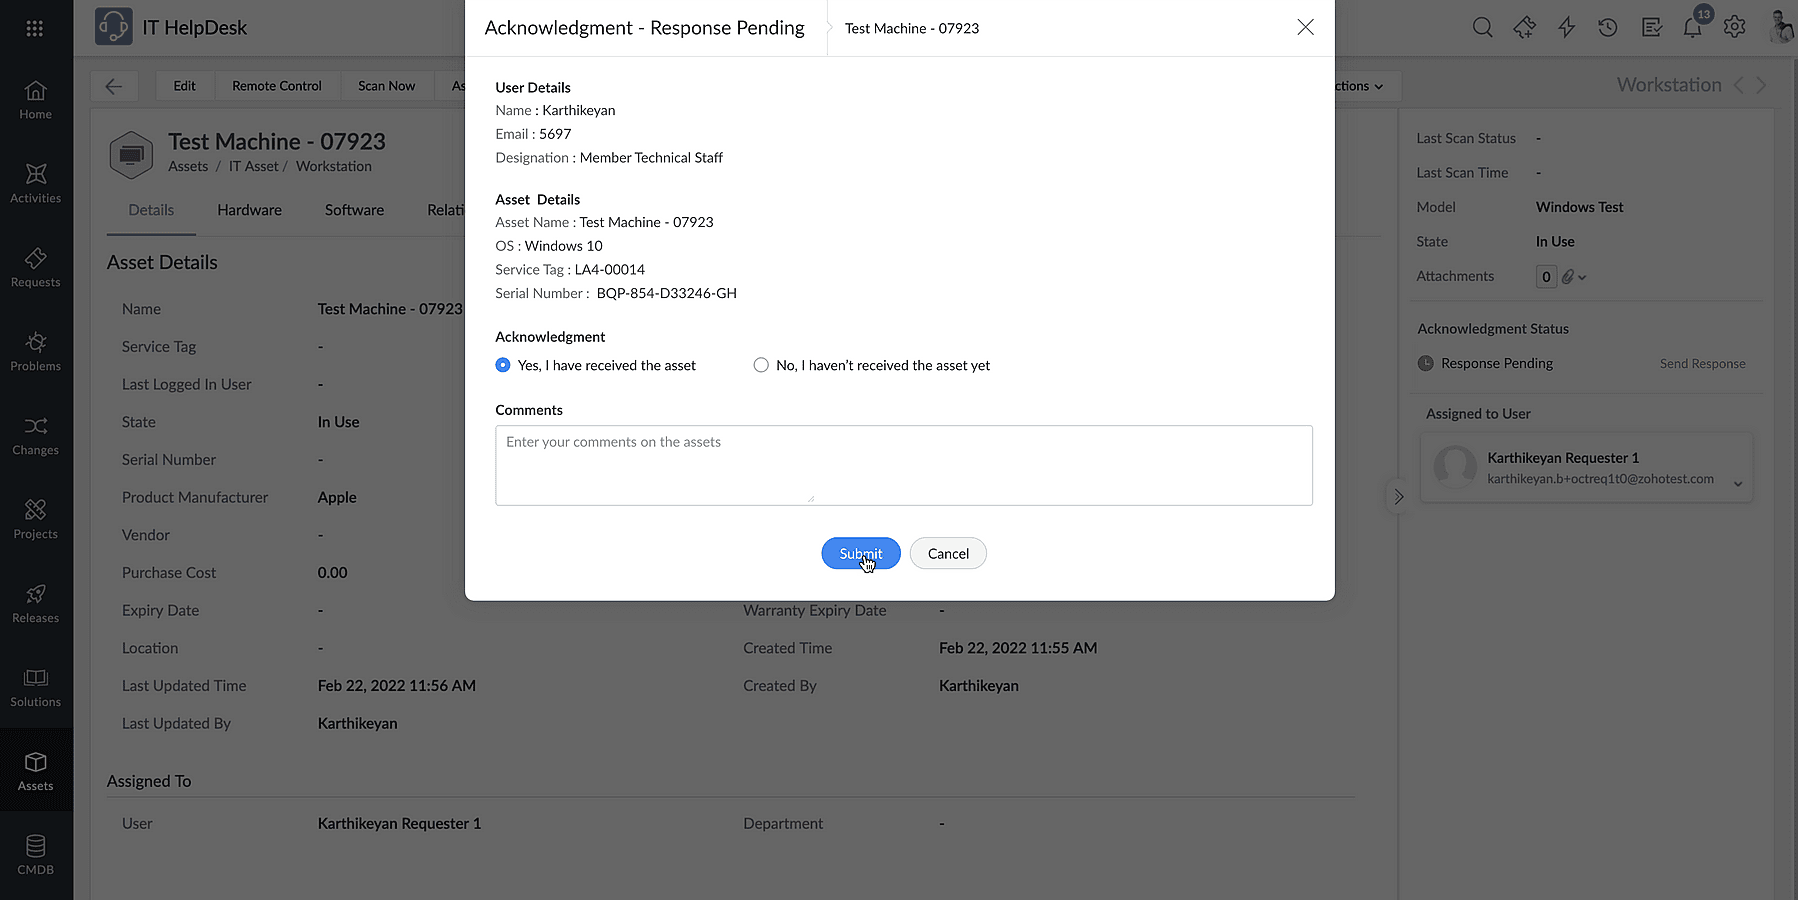The width and height of the screenshot is (1798, 900).
Task: Go to the Requests module icon
Action: click(35, 267)
